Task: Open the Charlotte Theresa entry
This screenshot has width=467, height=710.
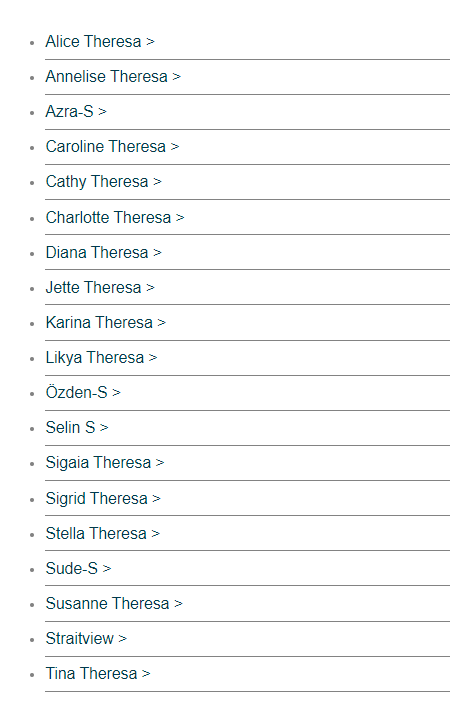Action: (x=115, y=217)
